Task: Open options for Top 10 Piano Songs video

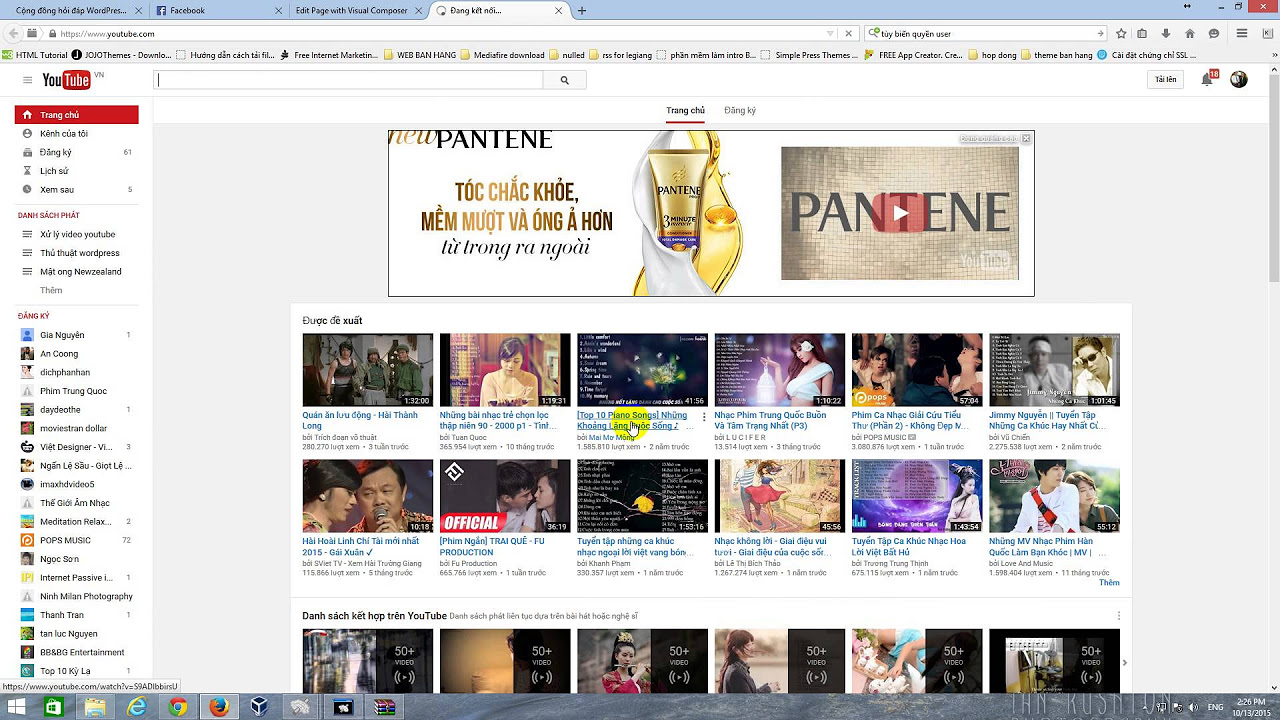Action: (704, 416)
